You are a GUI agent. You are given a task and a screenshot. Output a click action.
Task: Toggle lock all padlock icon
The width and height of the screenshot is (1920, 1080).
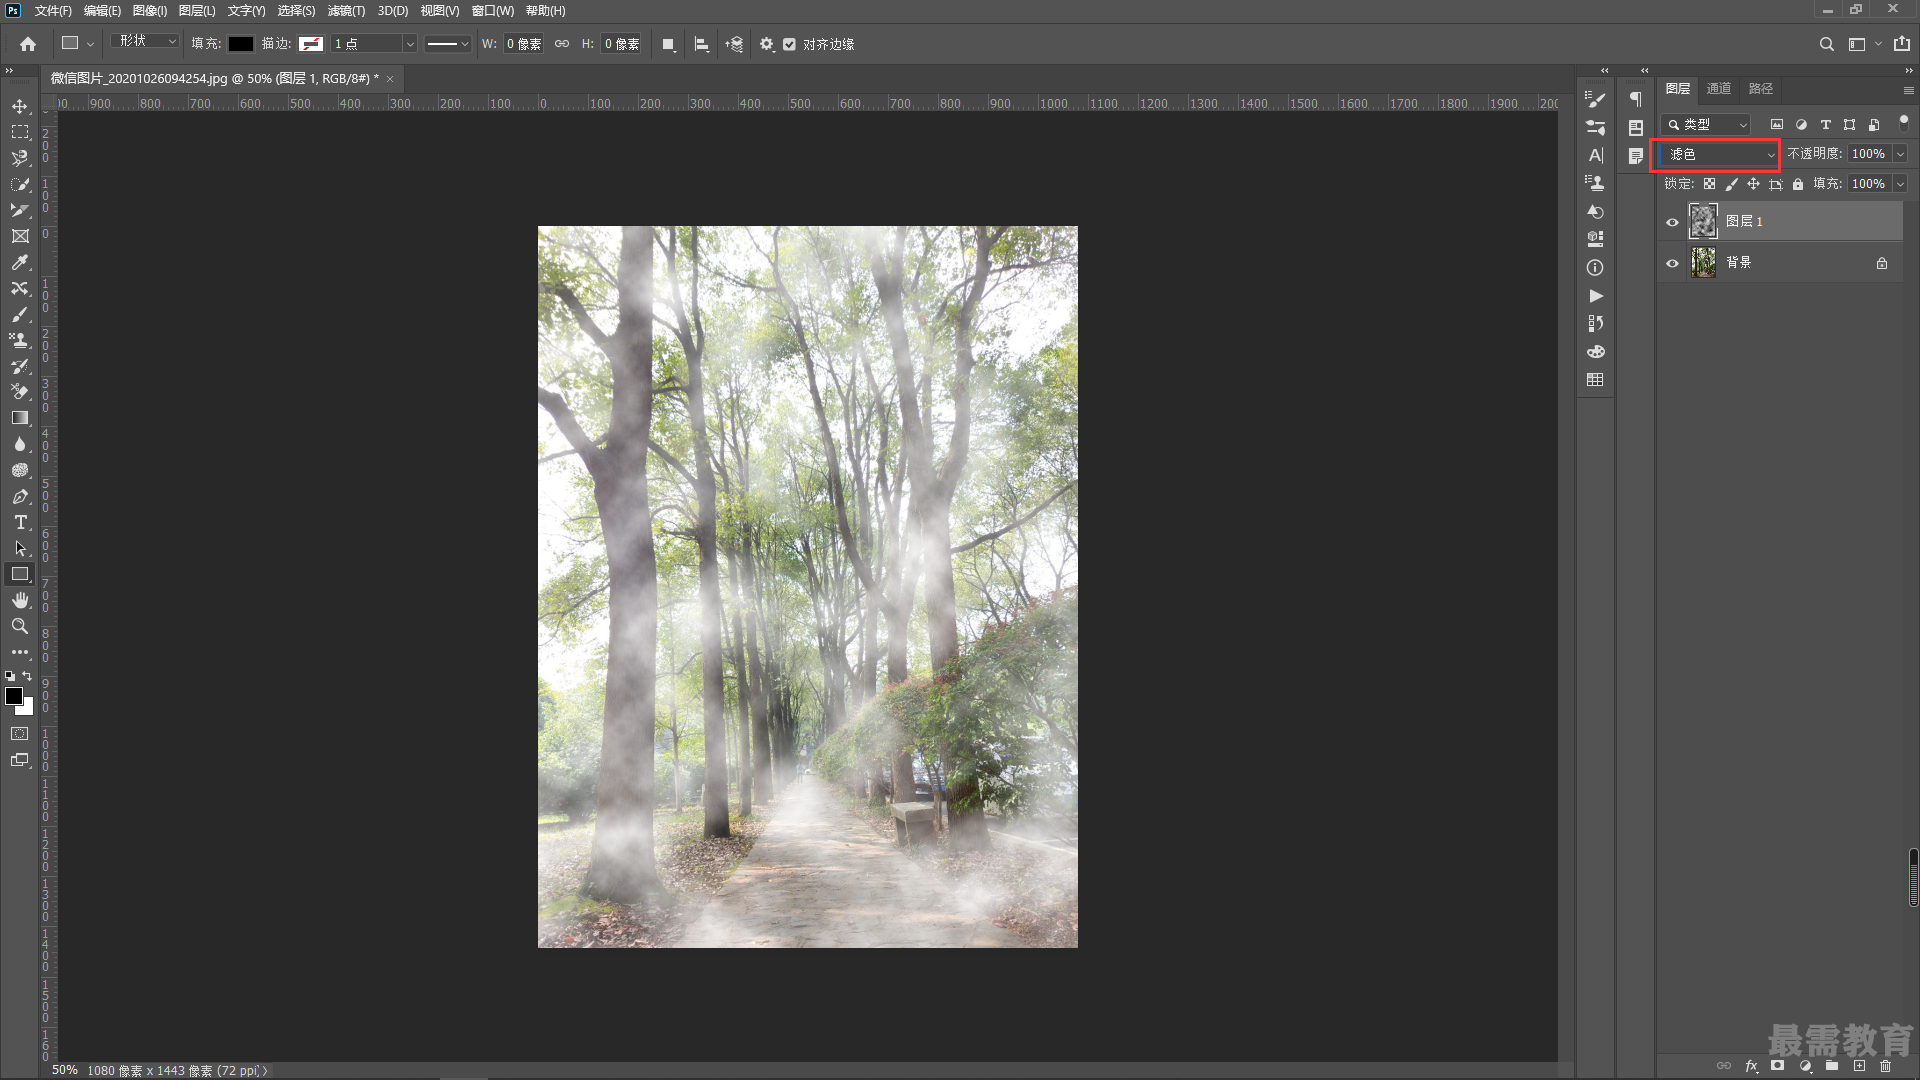(x=1798, y=184)
